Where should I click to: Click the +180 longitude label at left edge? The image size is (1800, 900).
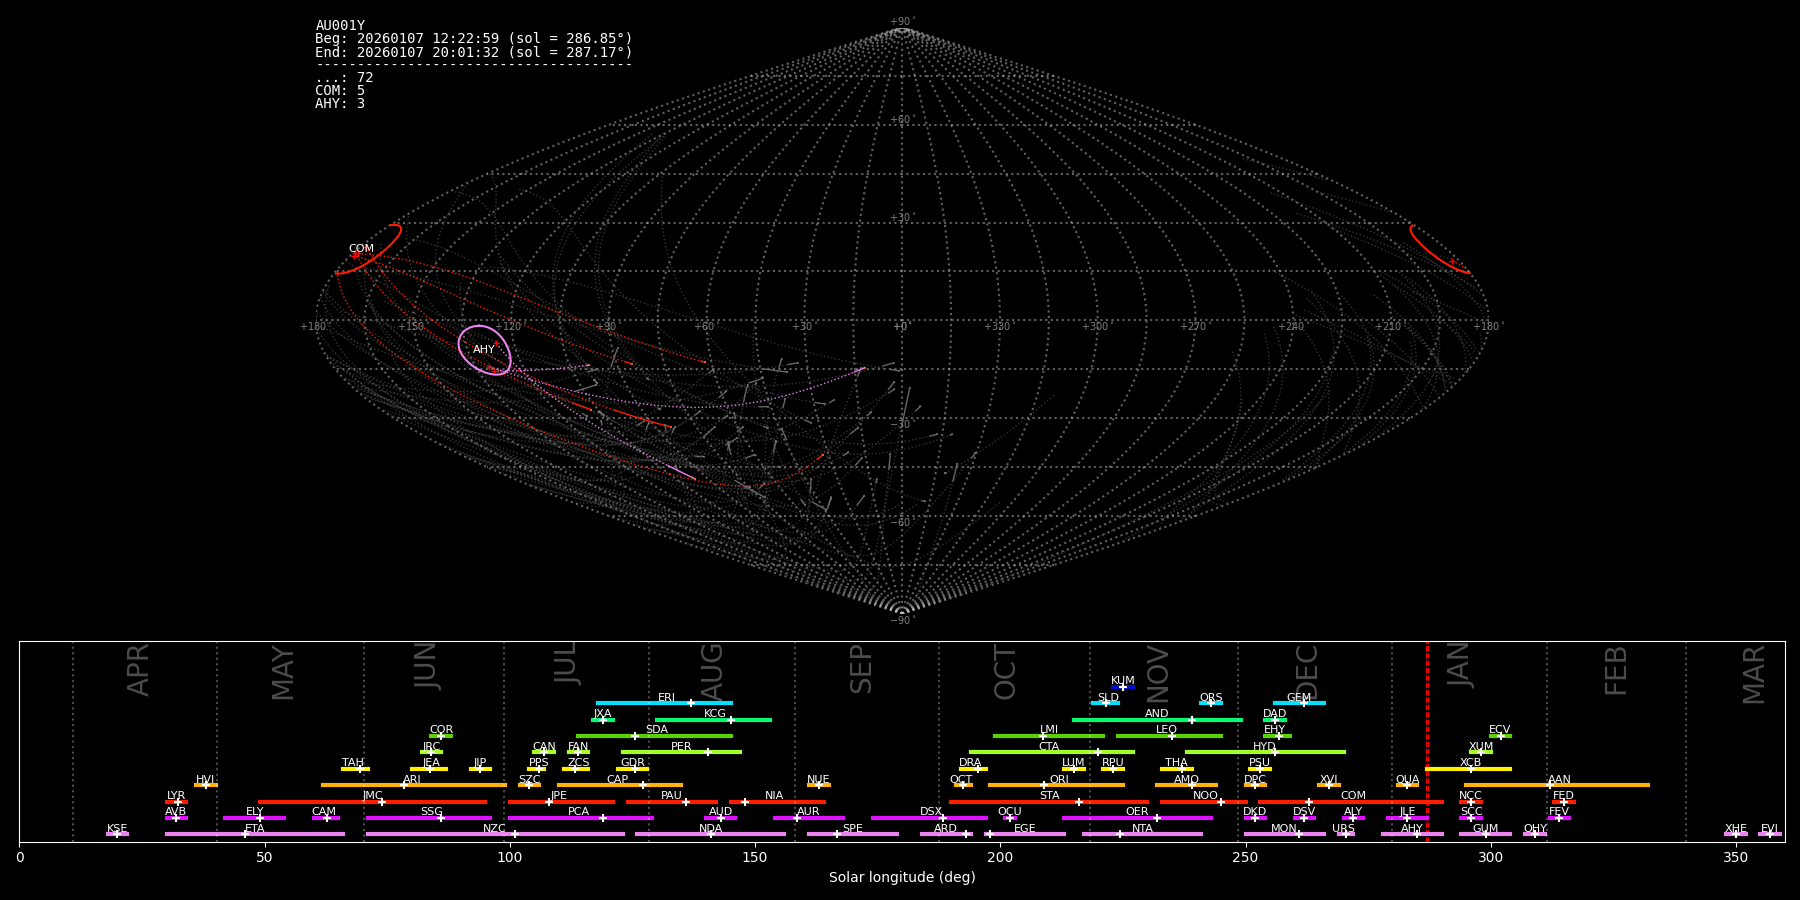[x=313, y=327]
